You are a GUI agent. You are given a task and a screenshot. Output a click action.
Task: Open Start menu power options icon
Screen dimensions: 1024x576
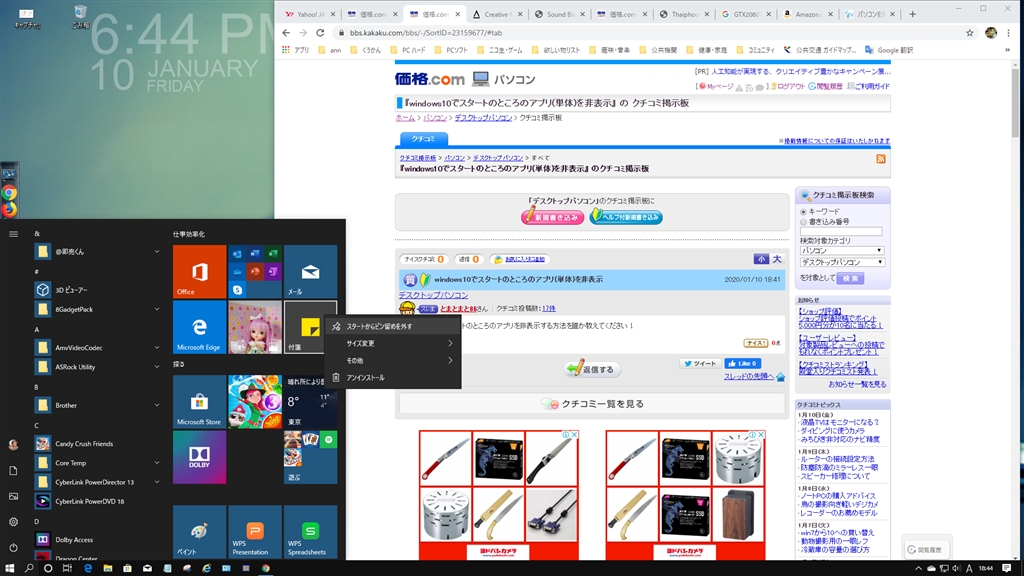(x=13, y=547)
